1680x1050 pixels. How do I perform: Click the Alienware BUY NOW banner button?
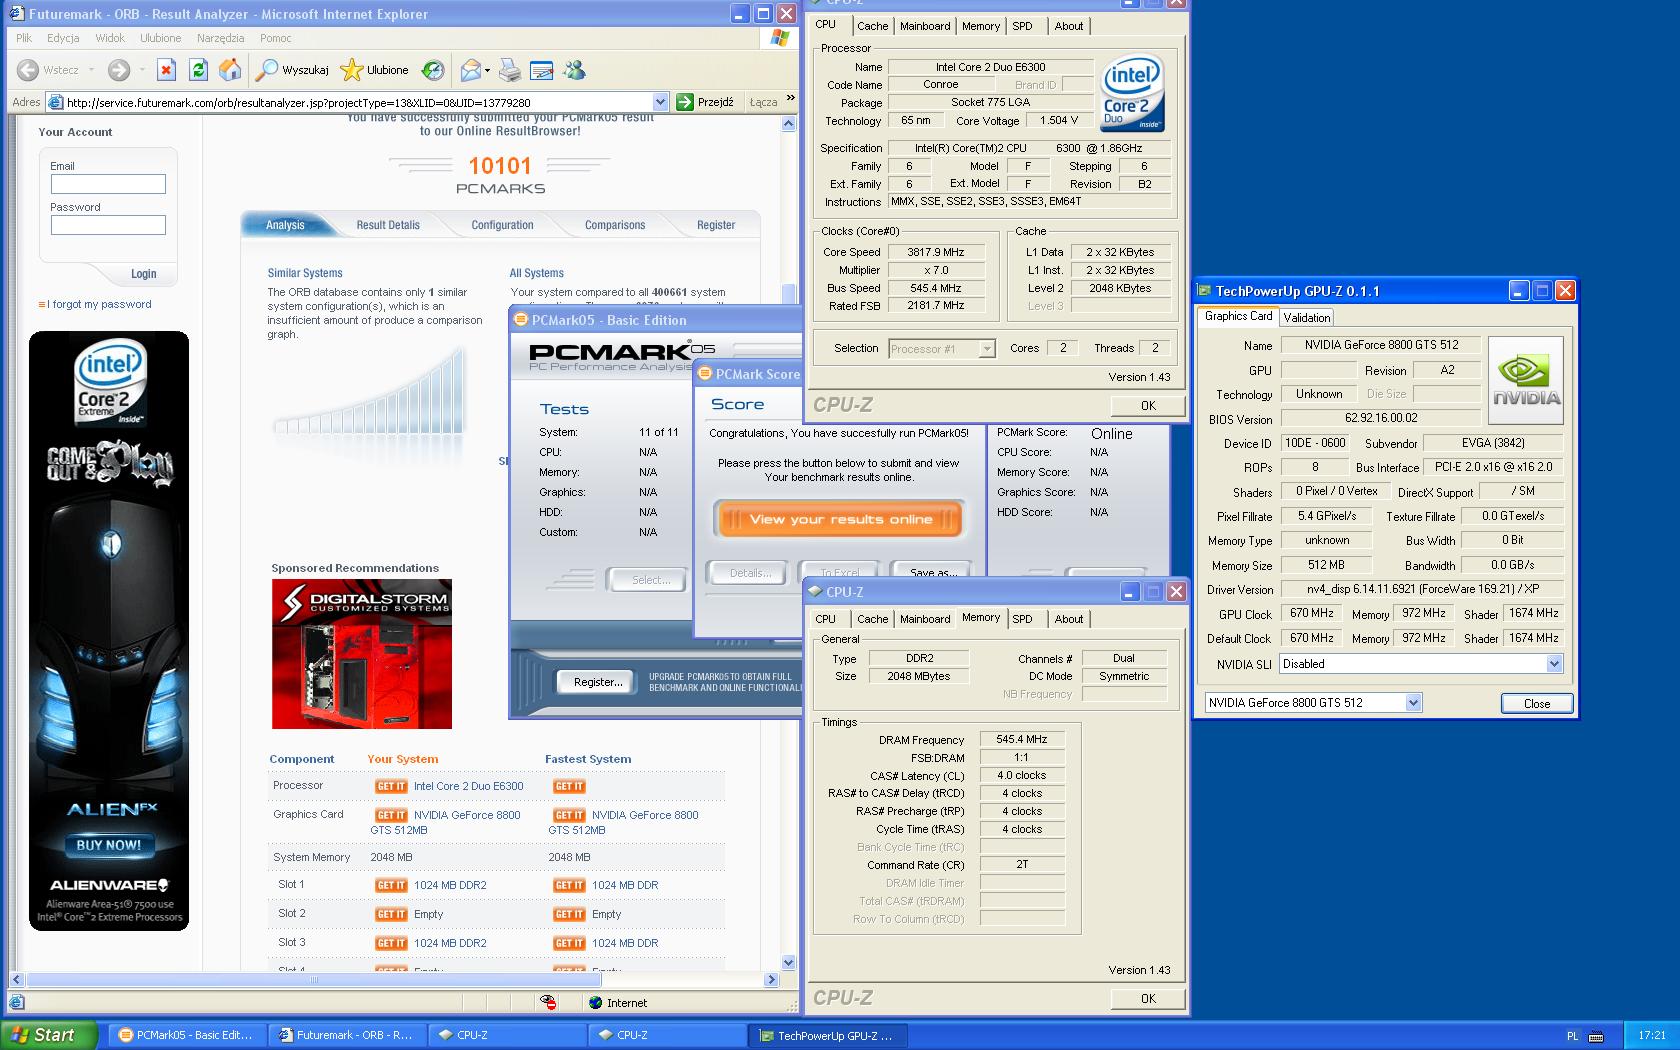pyautogui.click(x=109, y=844)
